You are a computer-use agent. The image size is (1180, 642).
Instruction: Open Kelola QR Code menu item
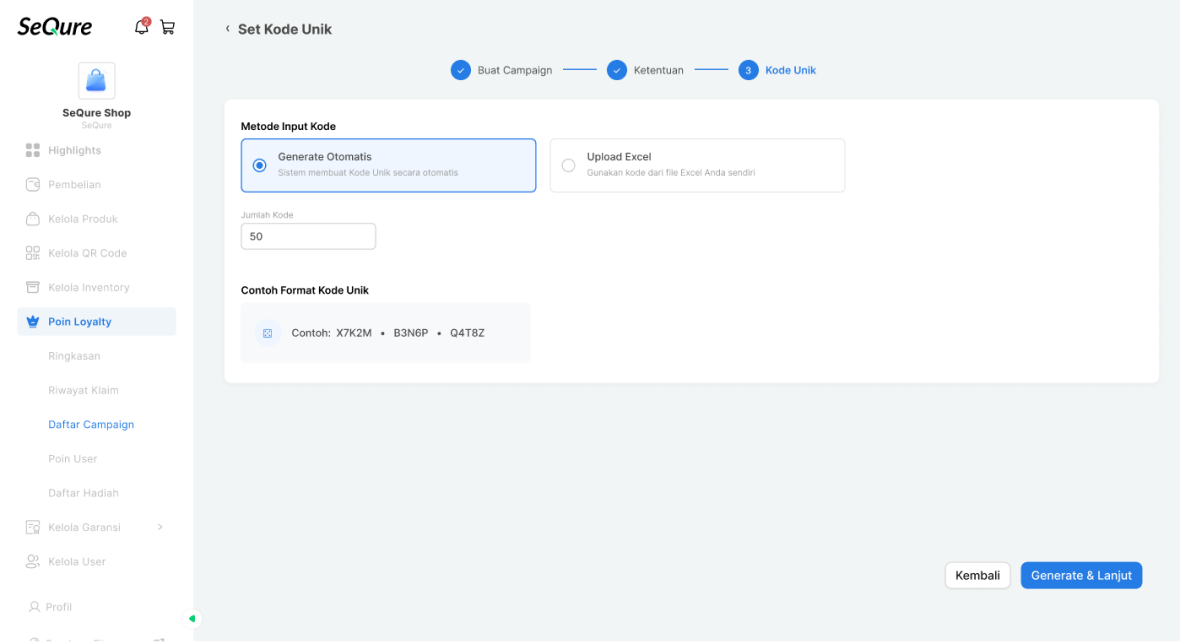pos(96,253)
